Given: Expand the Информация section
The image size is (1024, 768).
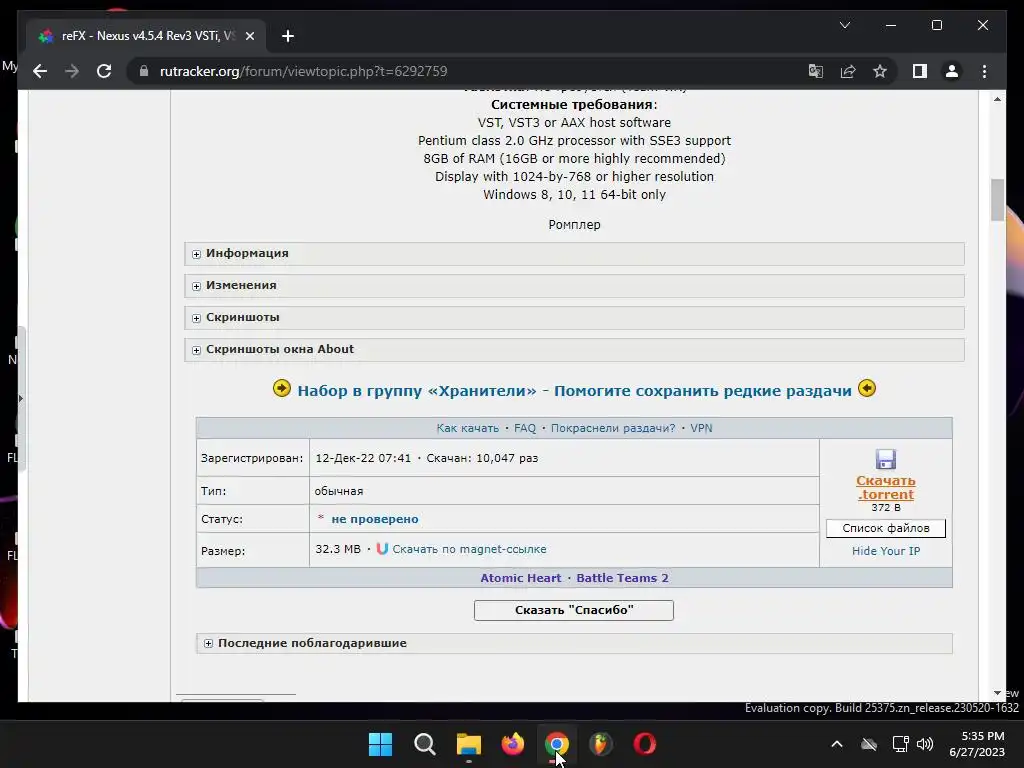Looking at the screenshot, I should pyautogui.click(x=574, y=253).
